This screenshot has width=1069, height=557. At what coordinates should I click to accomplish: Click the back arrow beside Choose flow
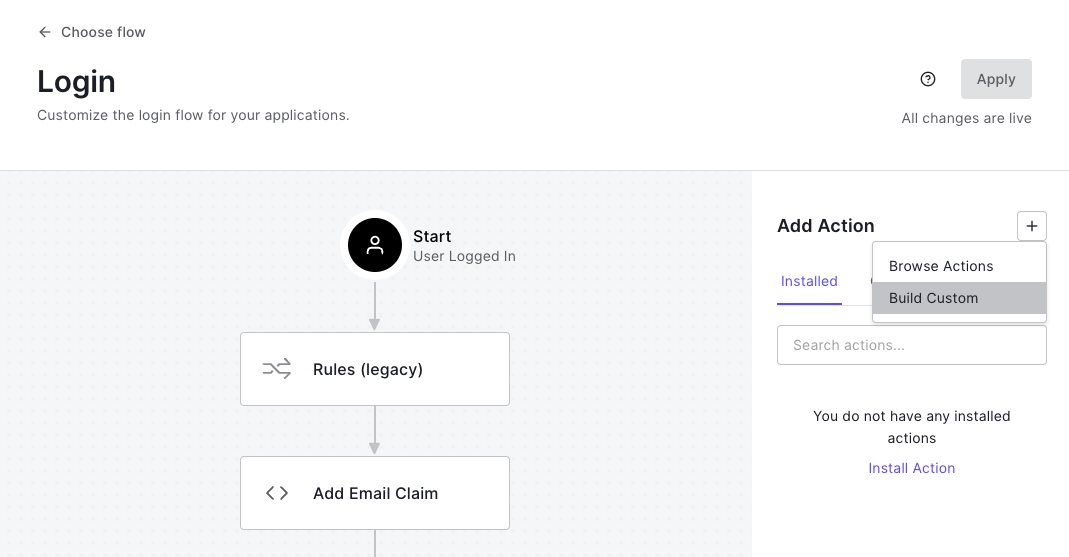(44, 32)
